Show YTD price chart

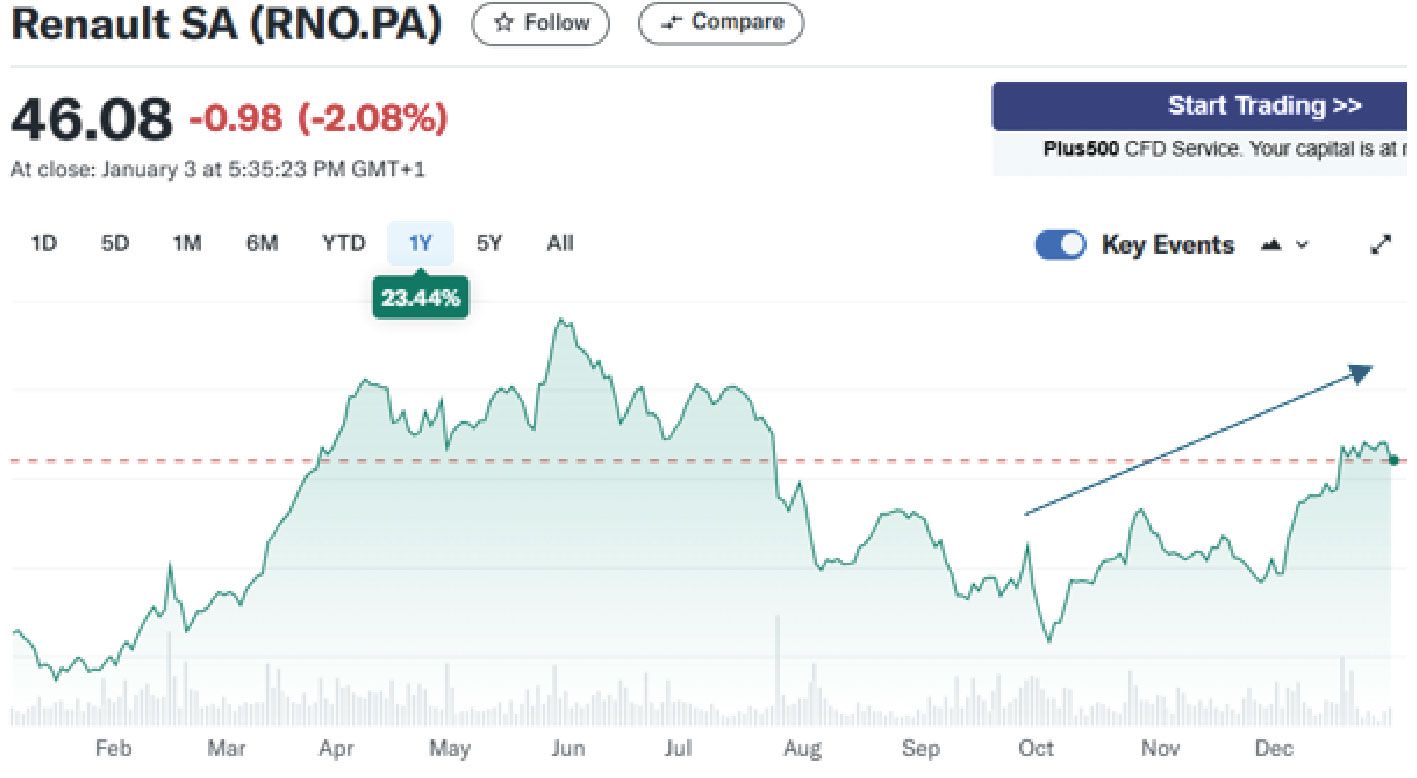tap(343, 243)
